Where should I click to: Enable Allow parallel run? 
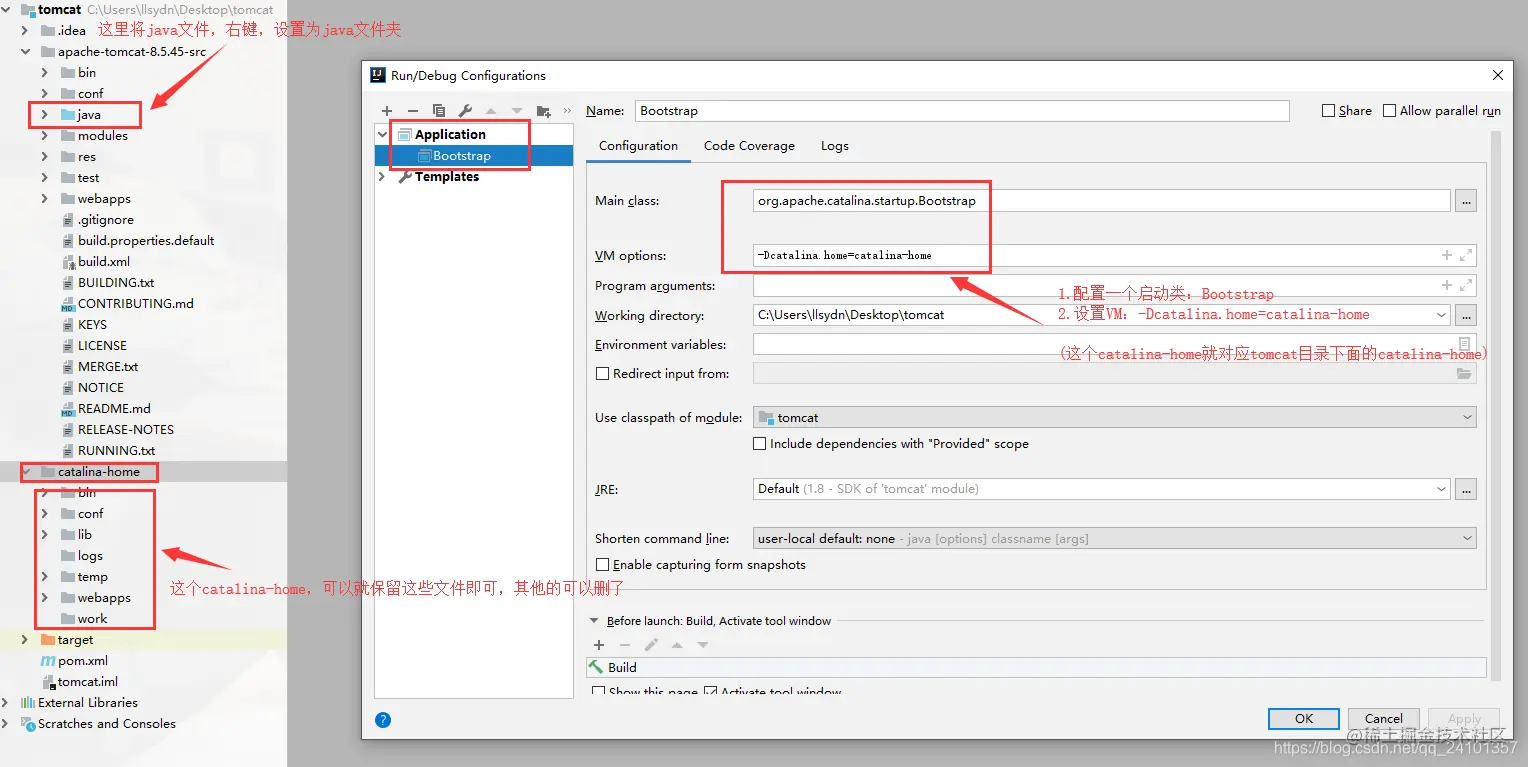click(1389, 111)
